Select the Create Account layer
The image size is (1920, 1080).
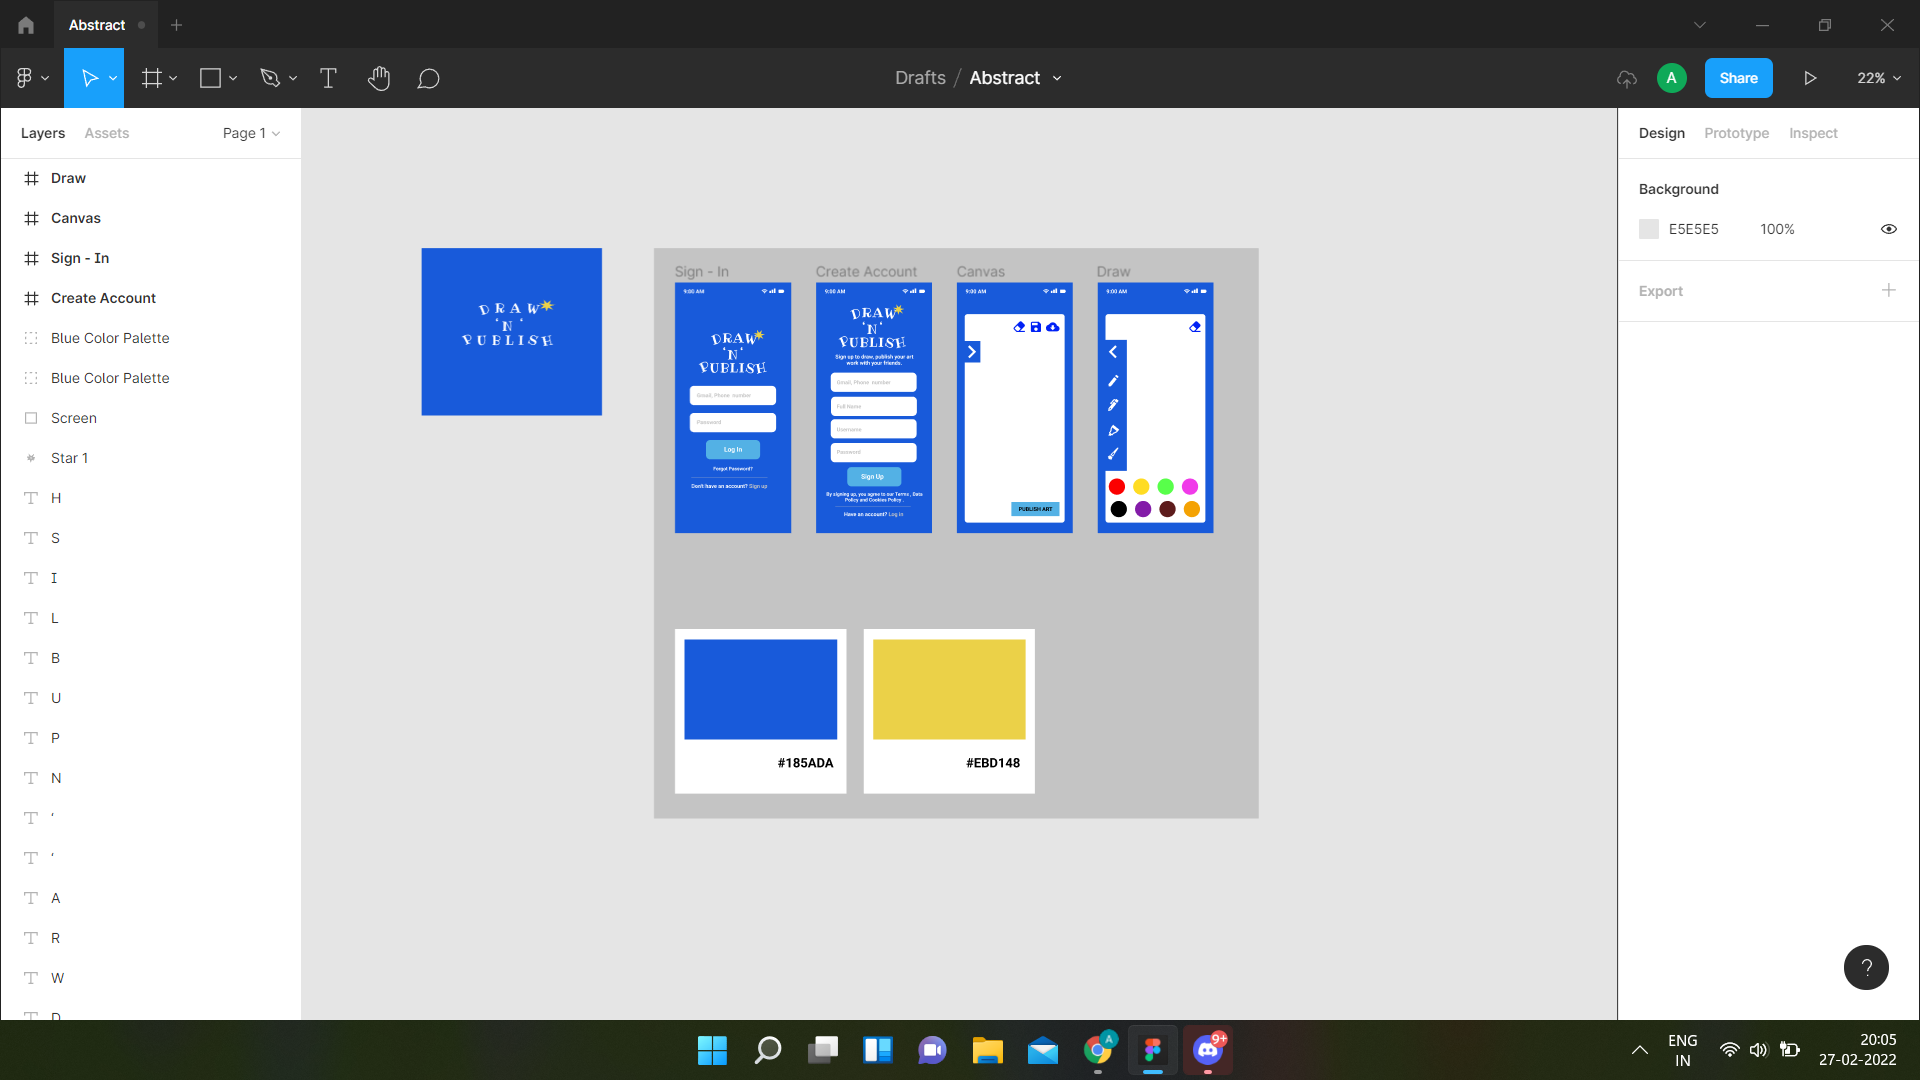click(103, 298)
